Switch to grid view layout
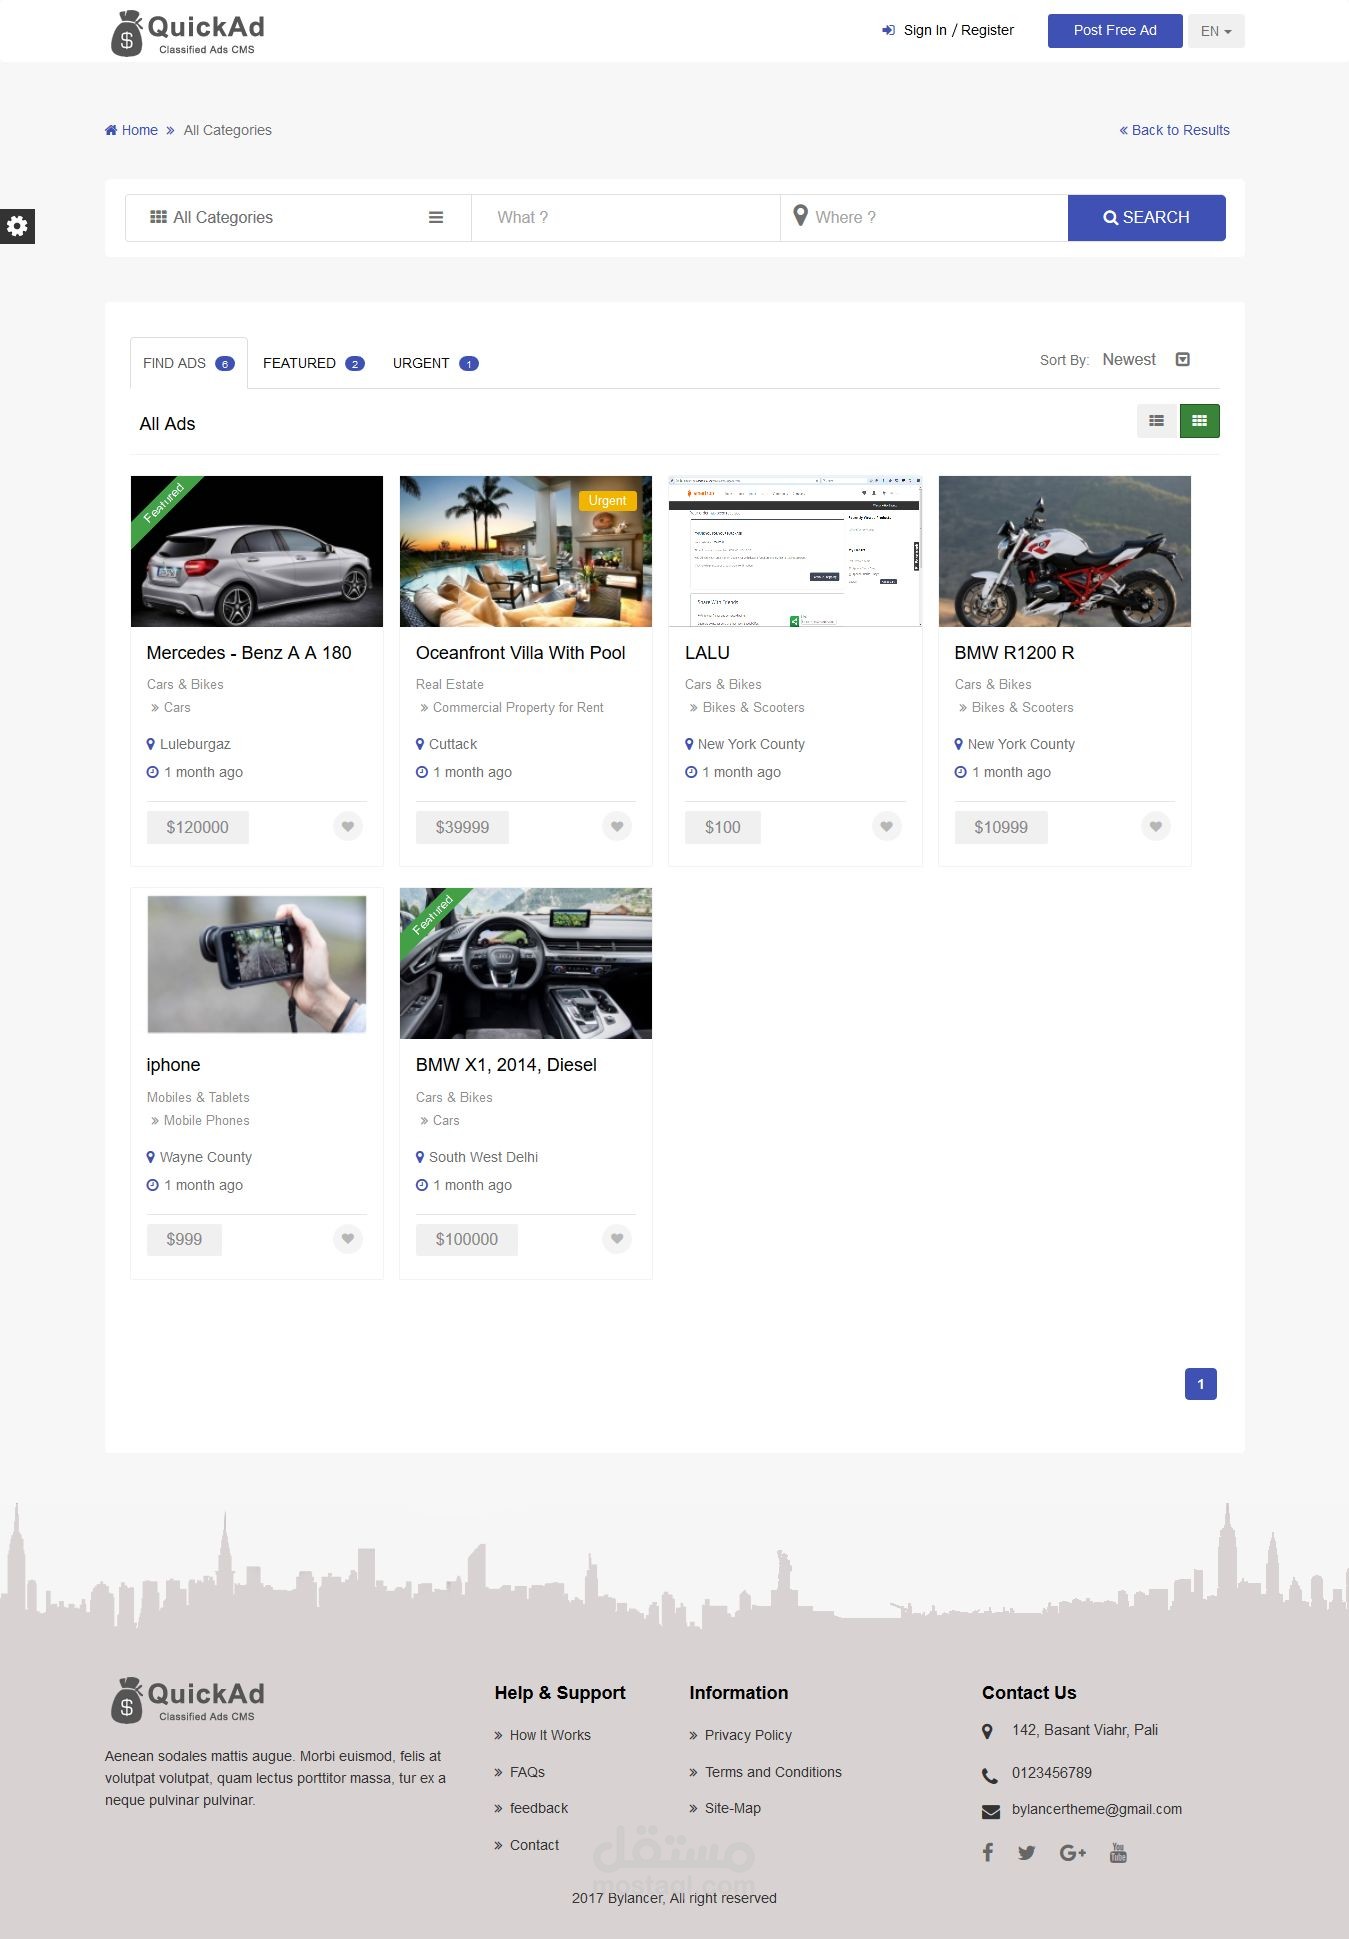This screenshot has height=1939, width=1349. (1199, 421)
